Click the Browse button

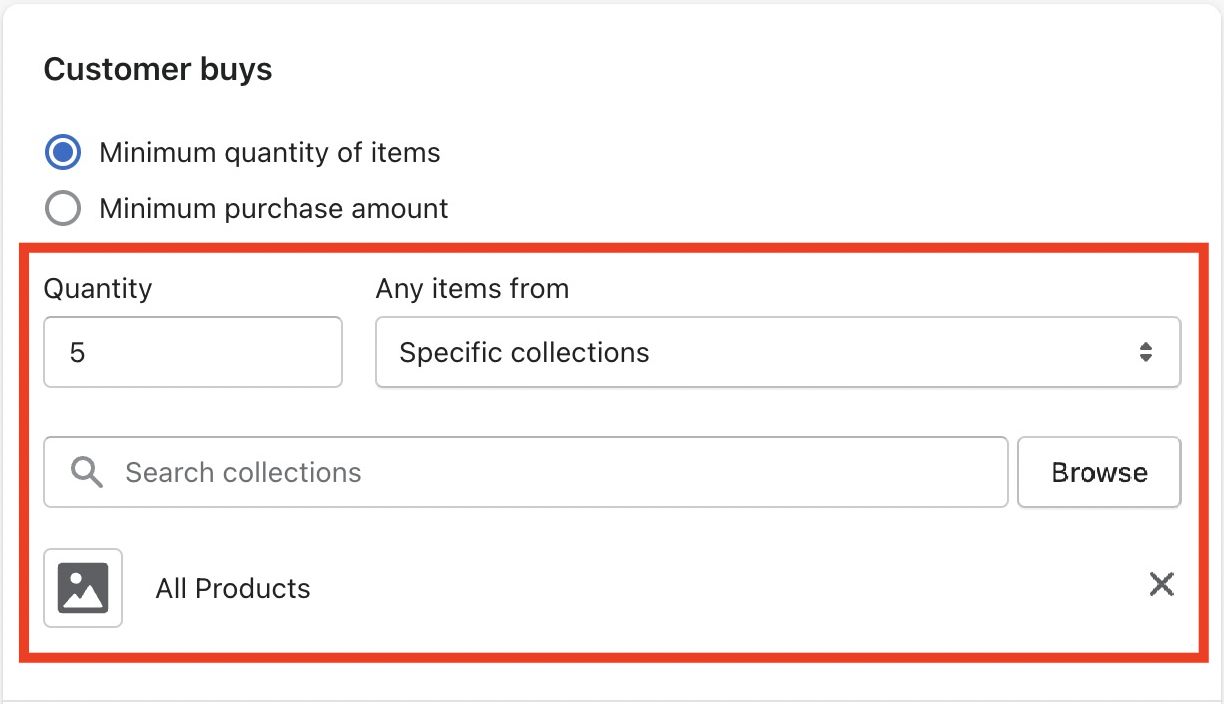pos(1099,472)
